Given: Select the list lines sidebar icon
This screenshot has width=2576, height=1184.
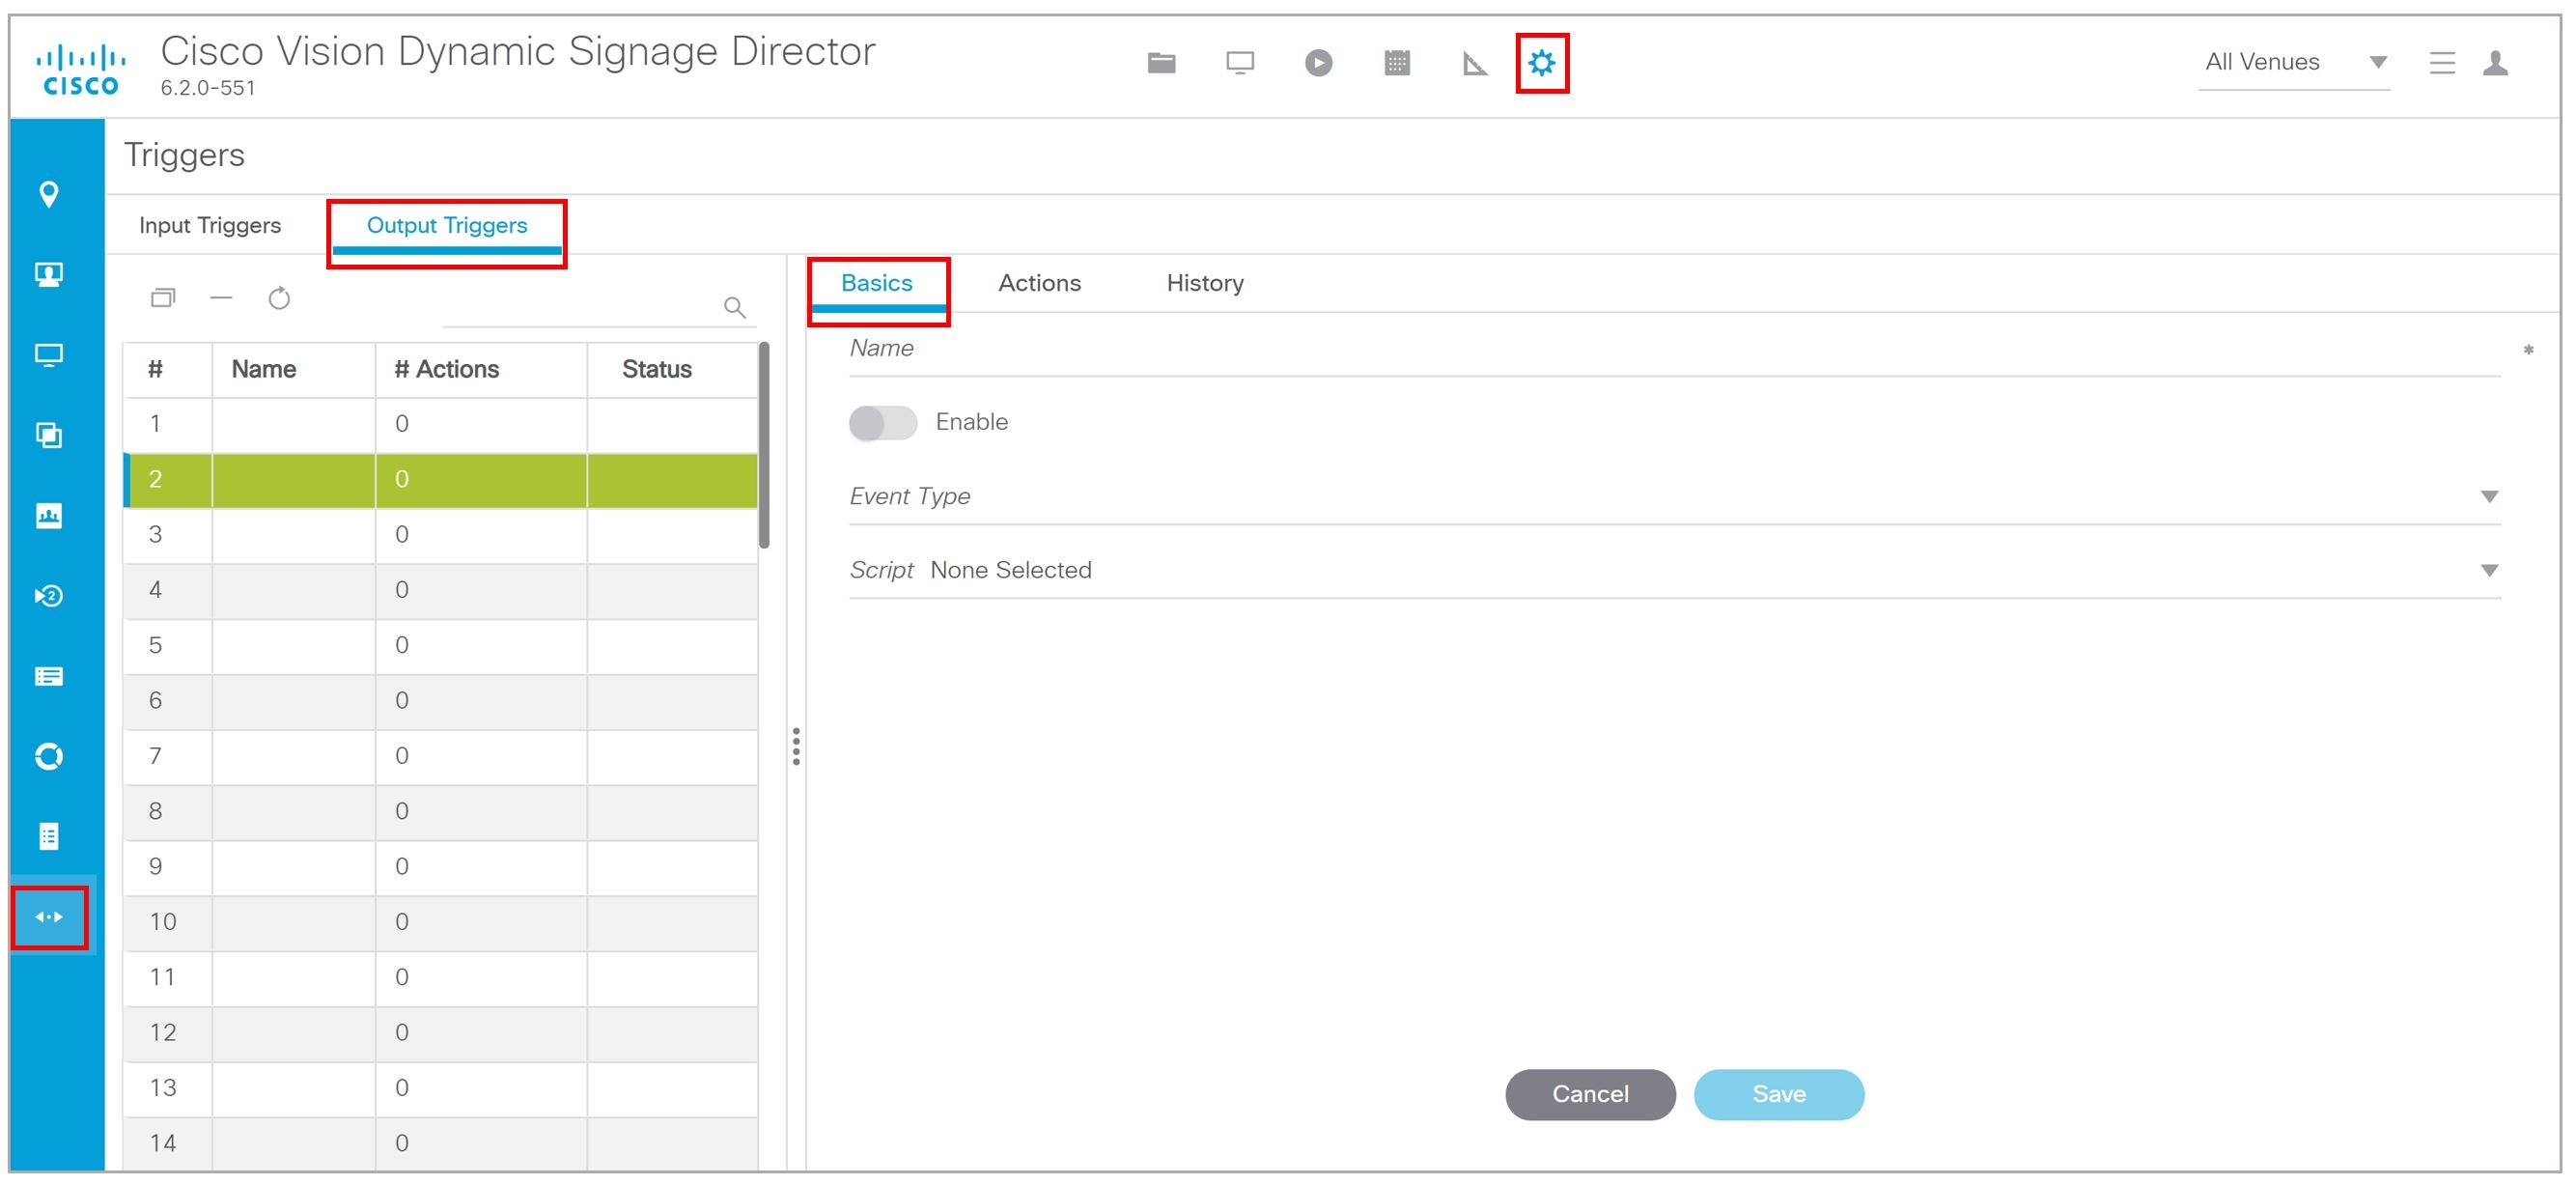Looking at the screenshot, I should (49, 676).
